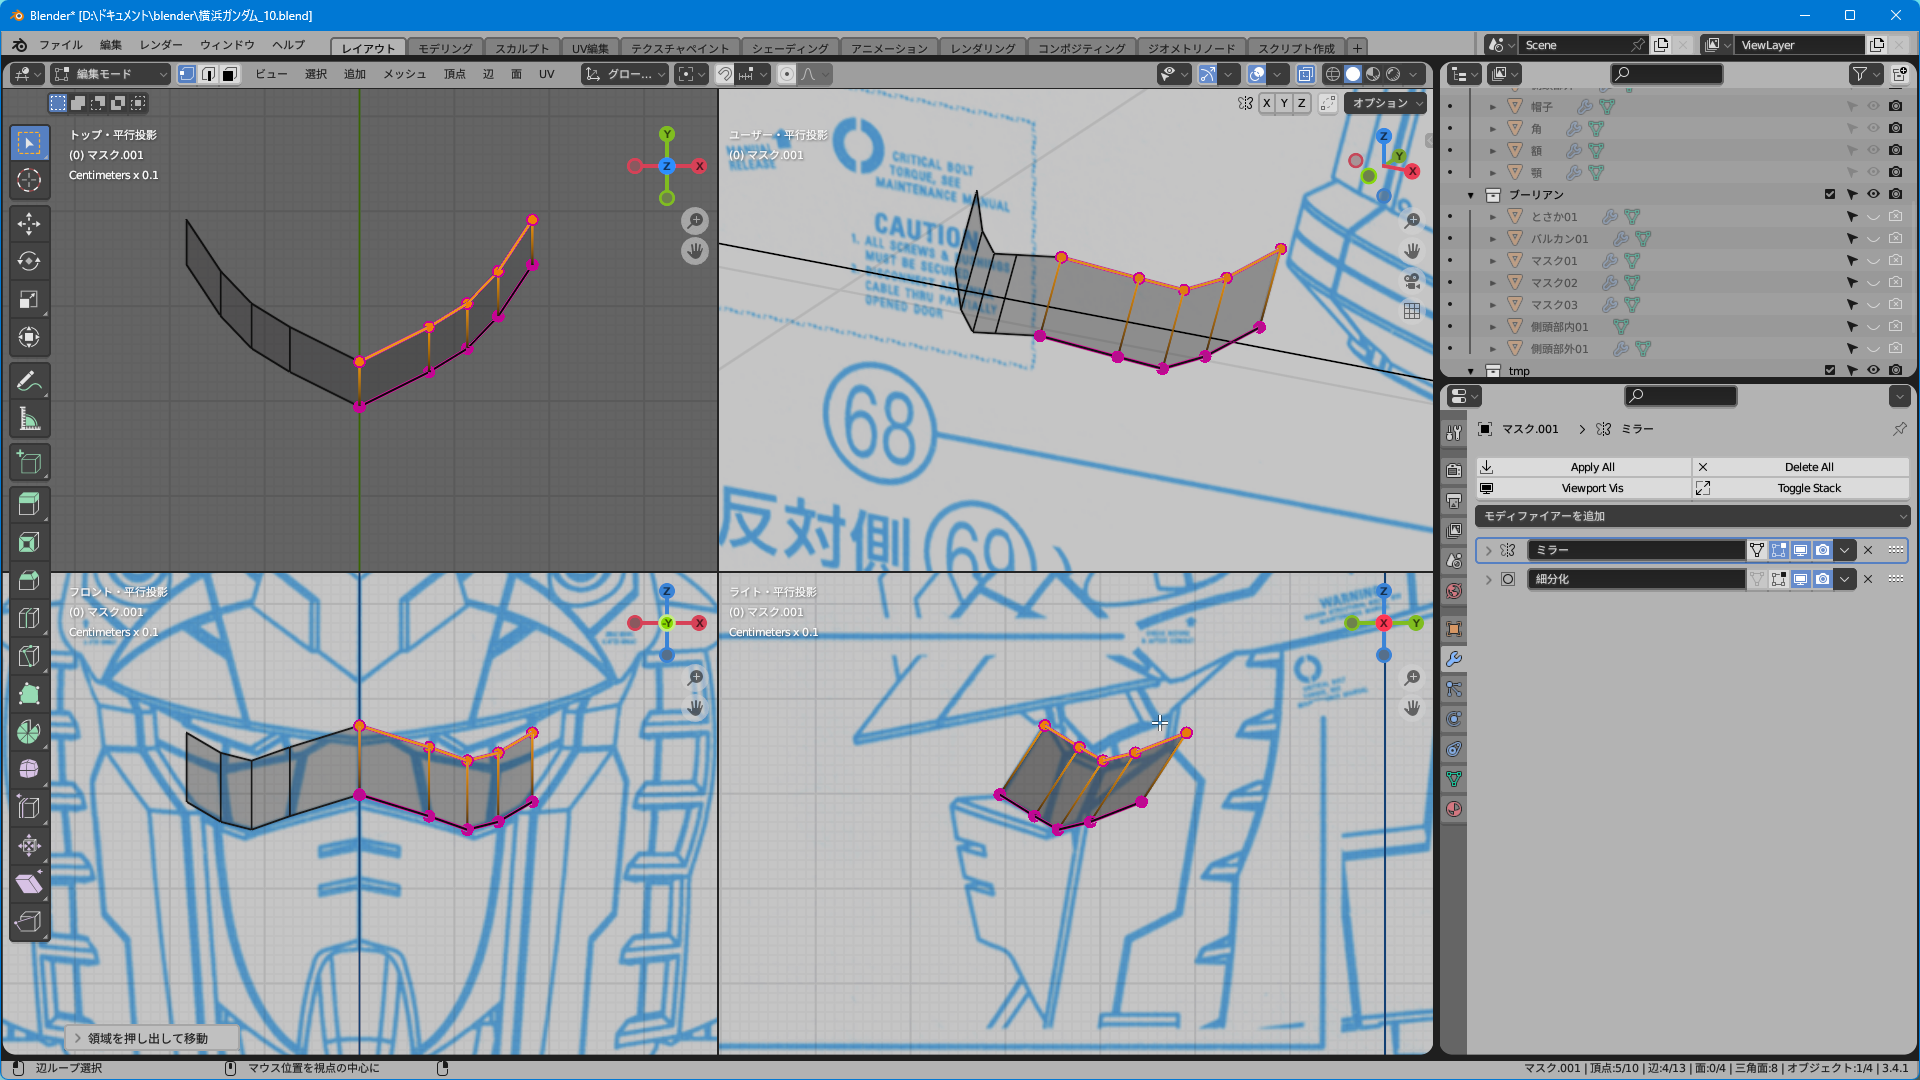Click the camera view icon in viewport
Screen dimensions: 1920x1080
pyautogui.click(x=1411, y=281)
